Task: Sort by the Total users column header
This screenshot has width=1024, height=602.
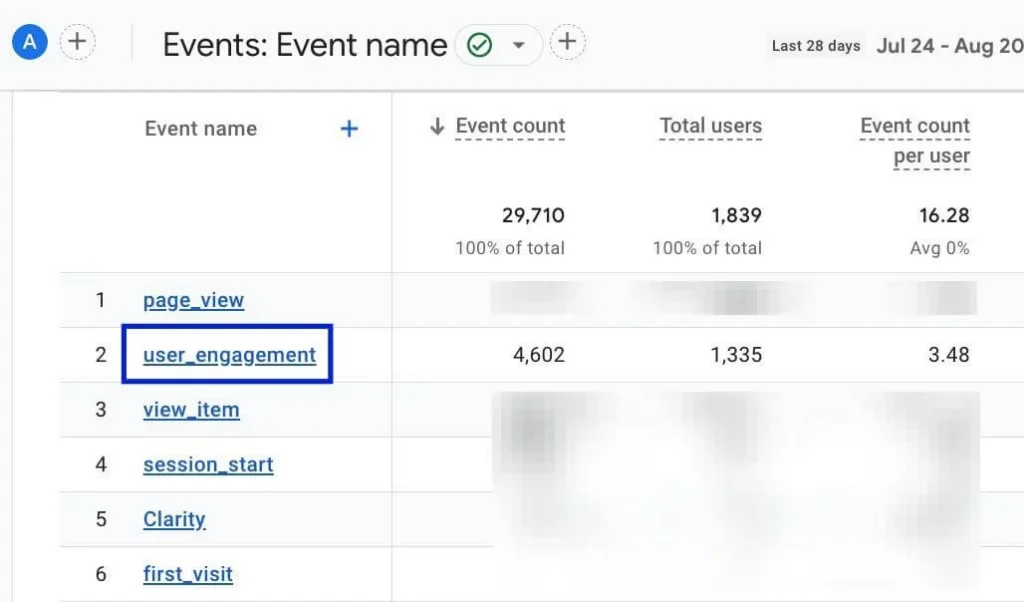Action: [x=710, y=125]
